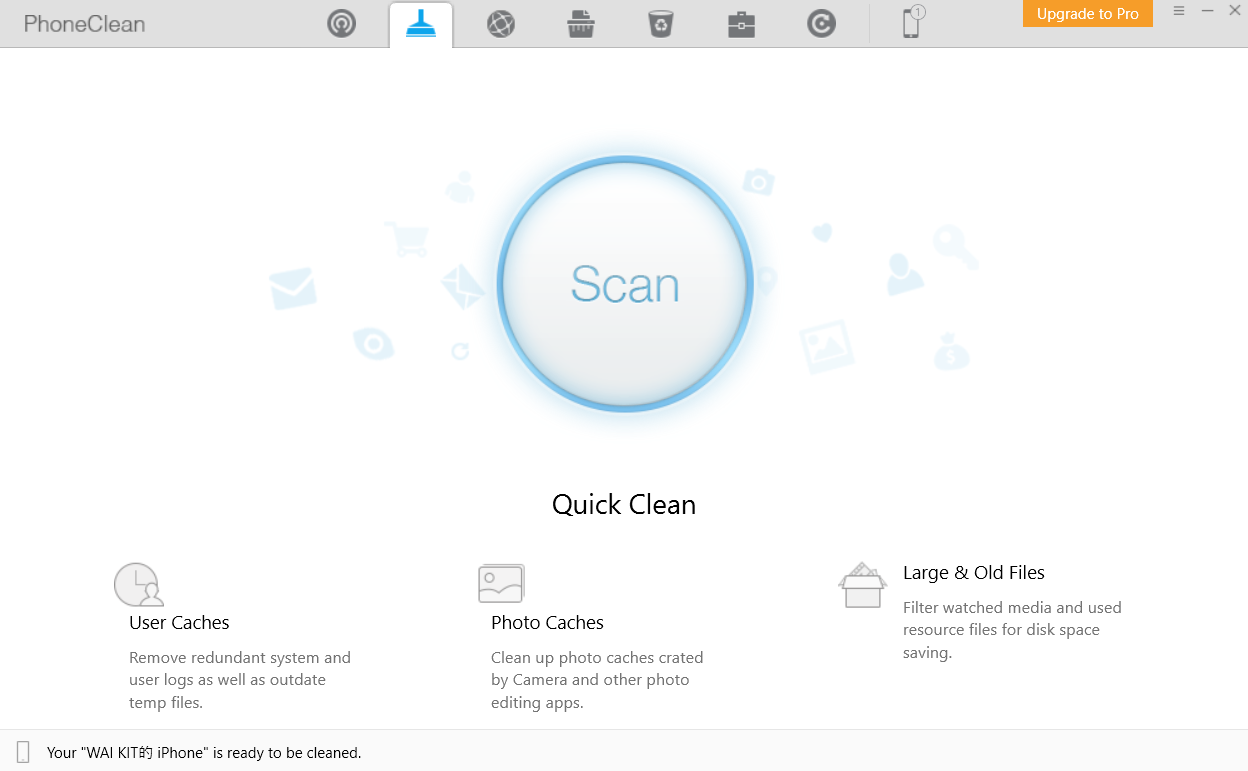Open the Privacy Clean shredder icon

[581, 23]
